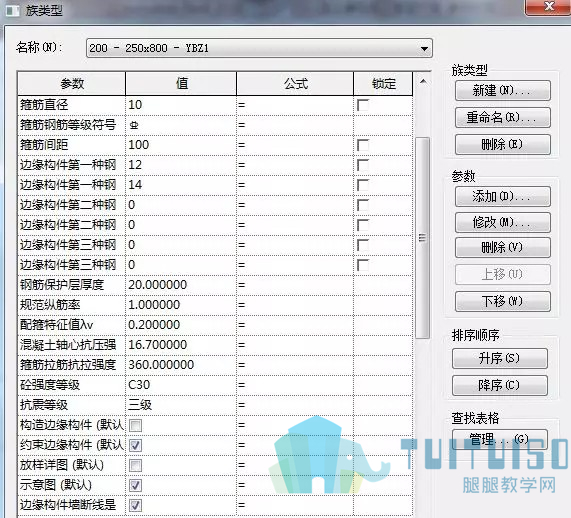Click formula cell for 抗震等级 row

295,405
